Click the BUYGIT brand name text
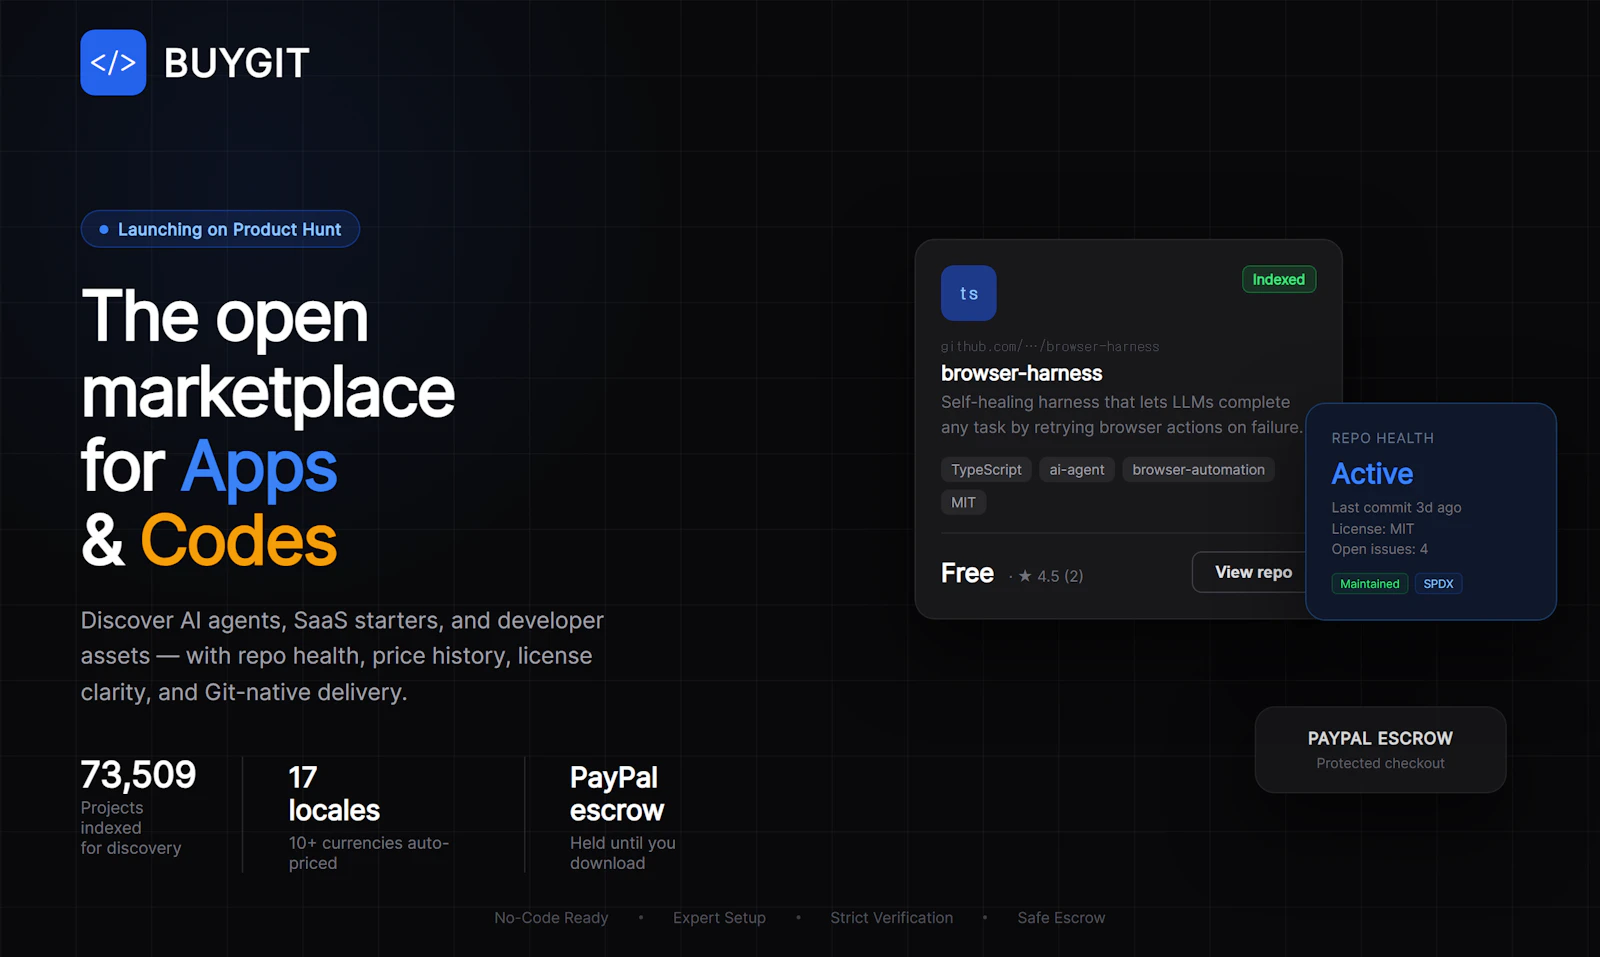 [236, 63]
